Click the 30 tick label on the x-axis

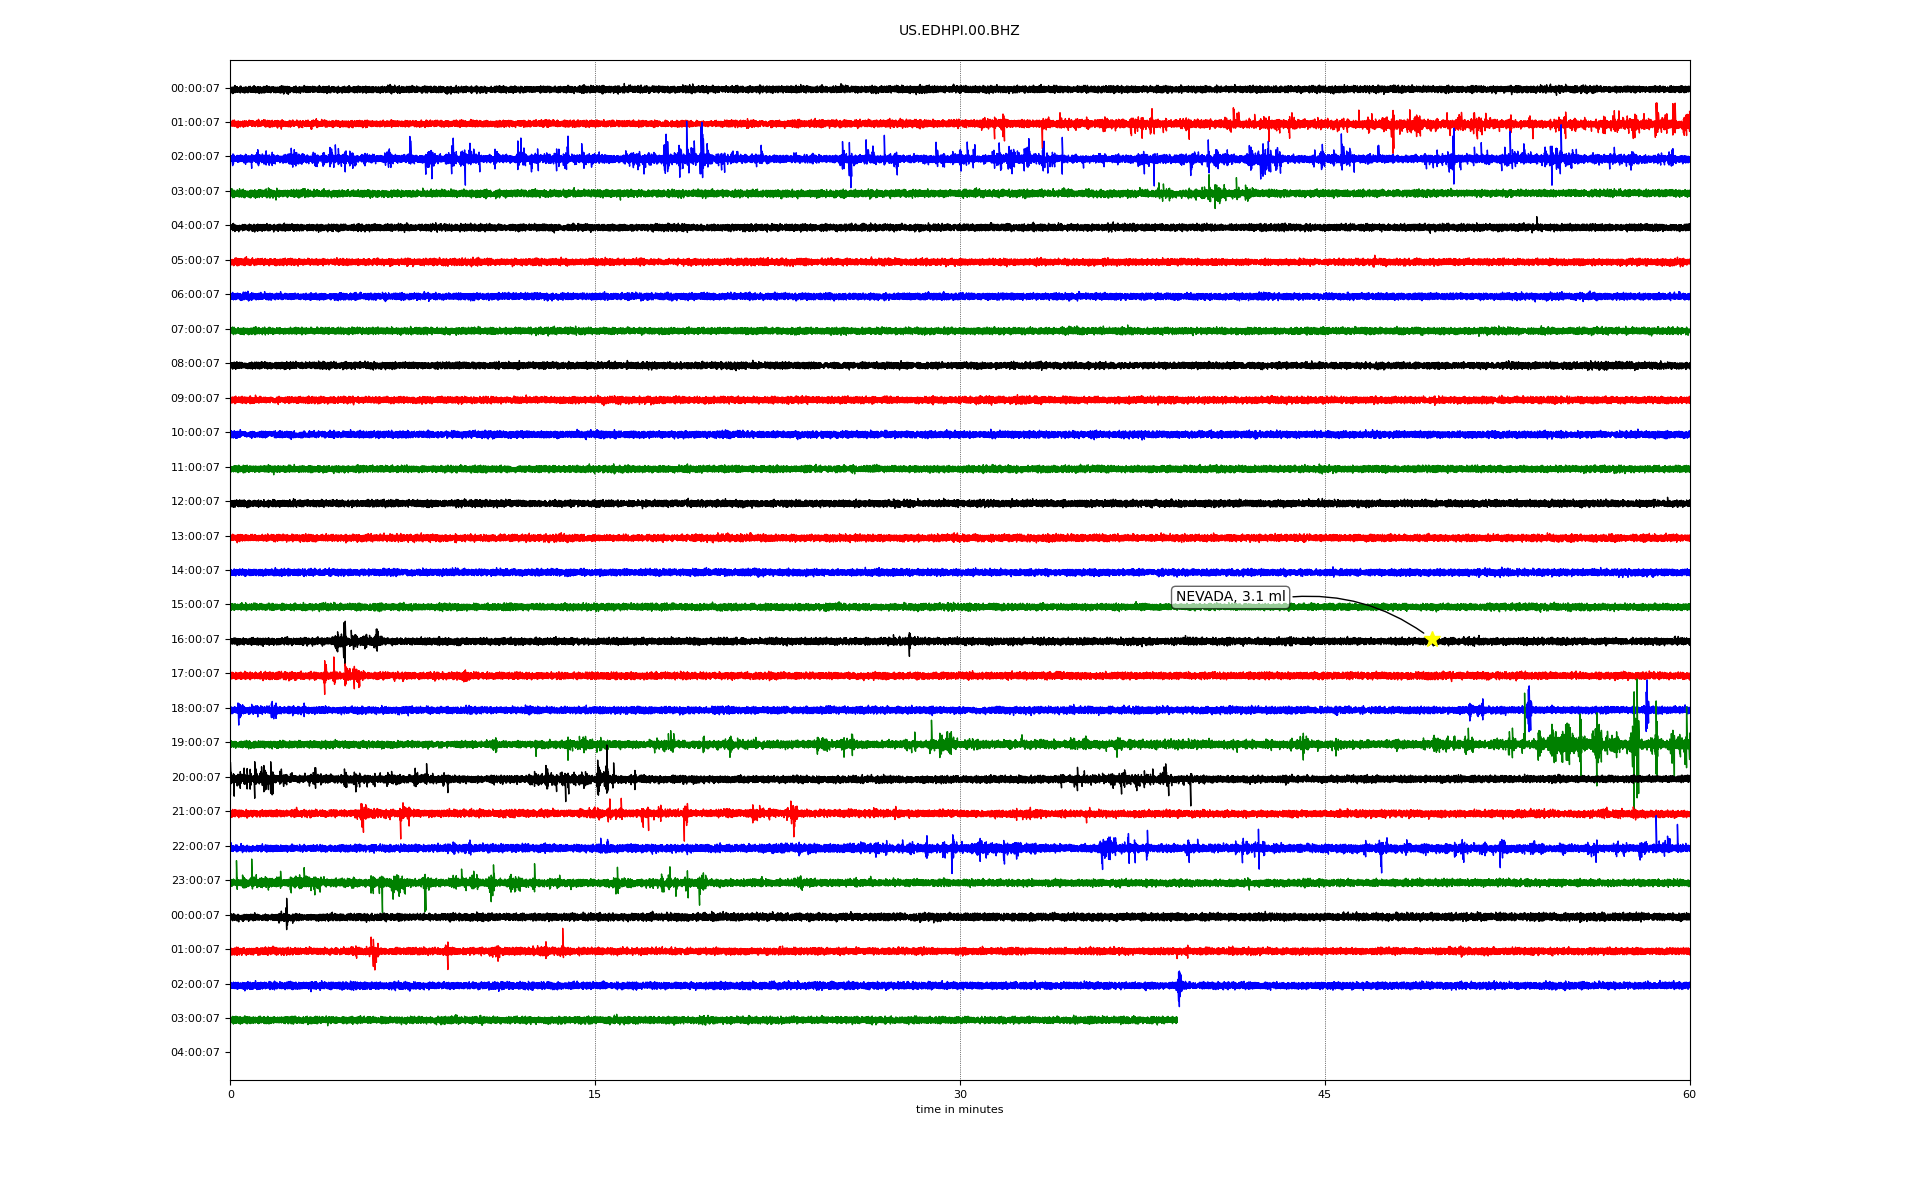point(959,1094)
